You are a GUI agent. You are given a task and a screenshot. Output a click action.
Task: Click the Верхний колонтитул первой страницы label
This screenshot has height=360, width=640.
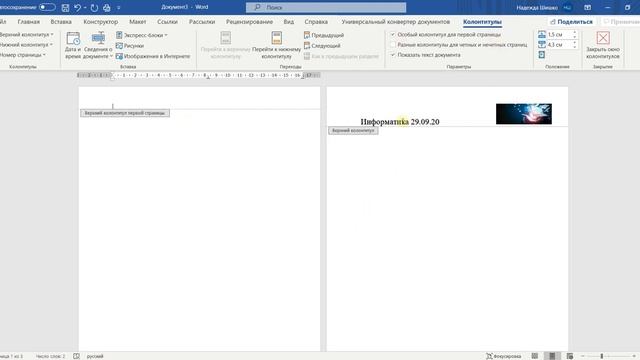point(125,113)
